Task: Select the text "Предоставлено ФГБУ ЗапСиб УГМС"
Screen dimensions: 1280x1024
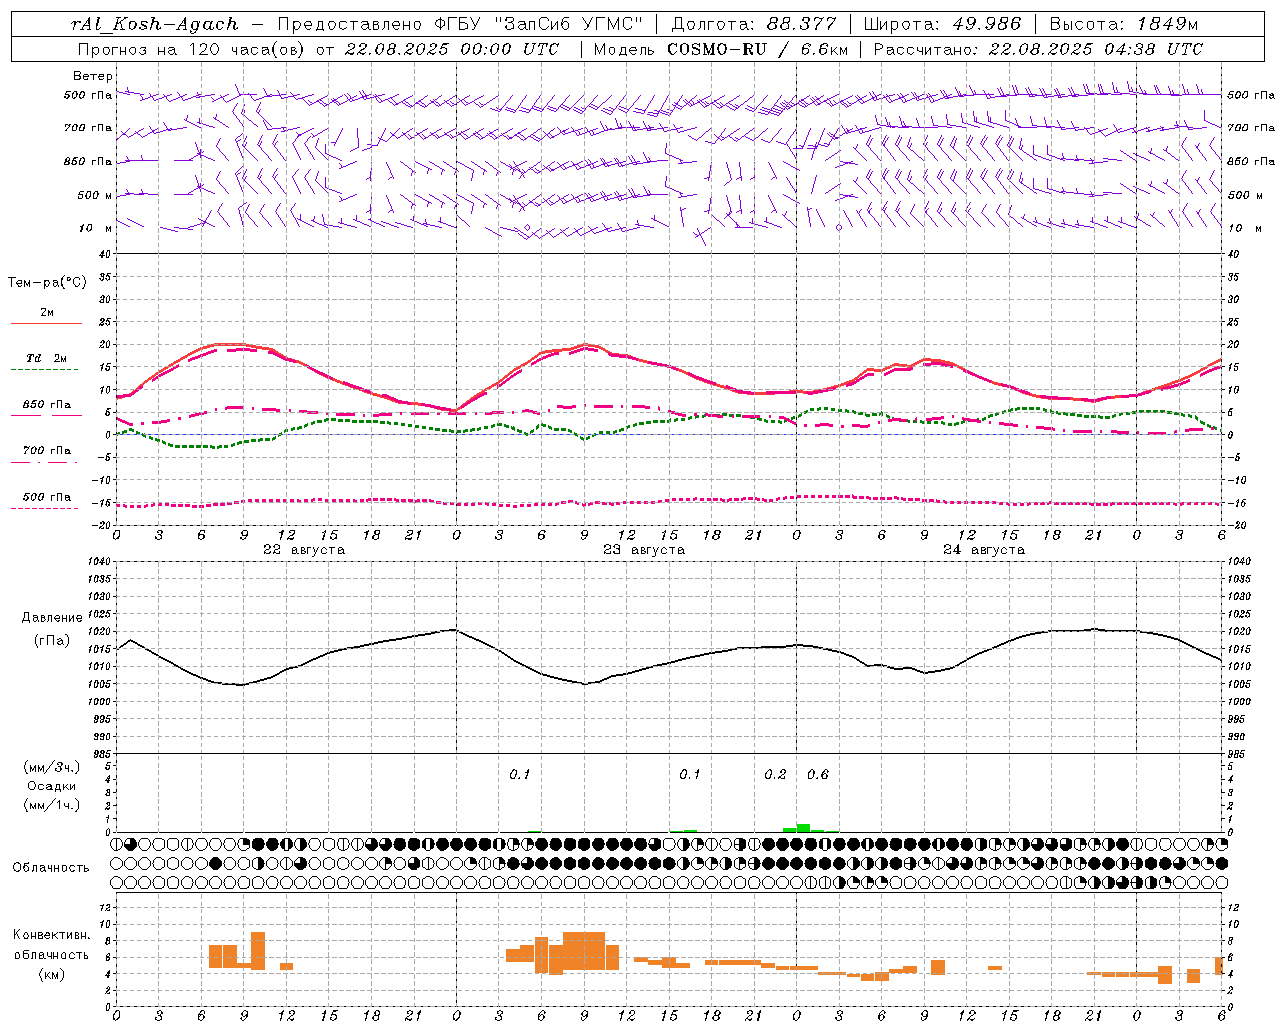Action: (461, 24)
